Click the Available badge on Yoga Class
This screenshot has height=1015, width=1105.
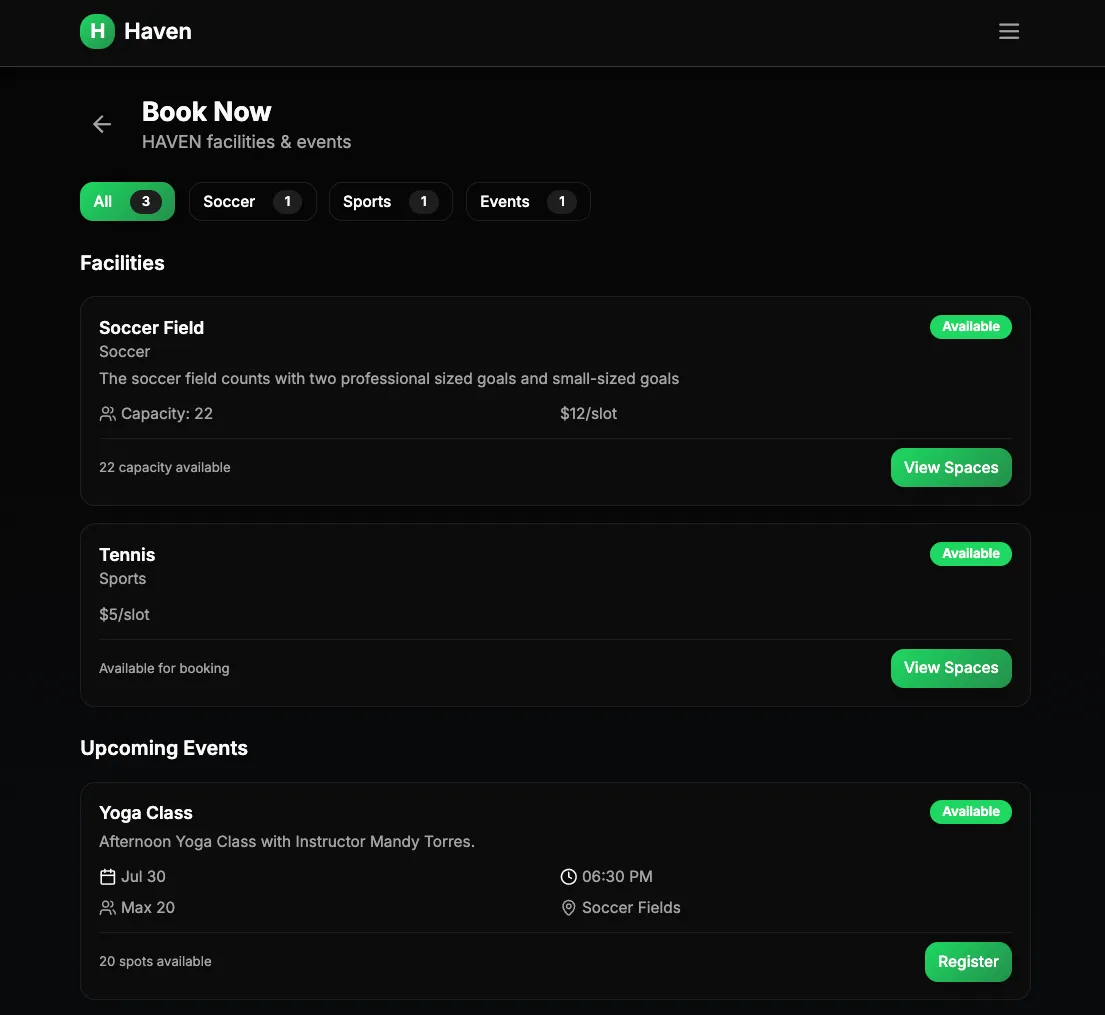click(970, 812)
